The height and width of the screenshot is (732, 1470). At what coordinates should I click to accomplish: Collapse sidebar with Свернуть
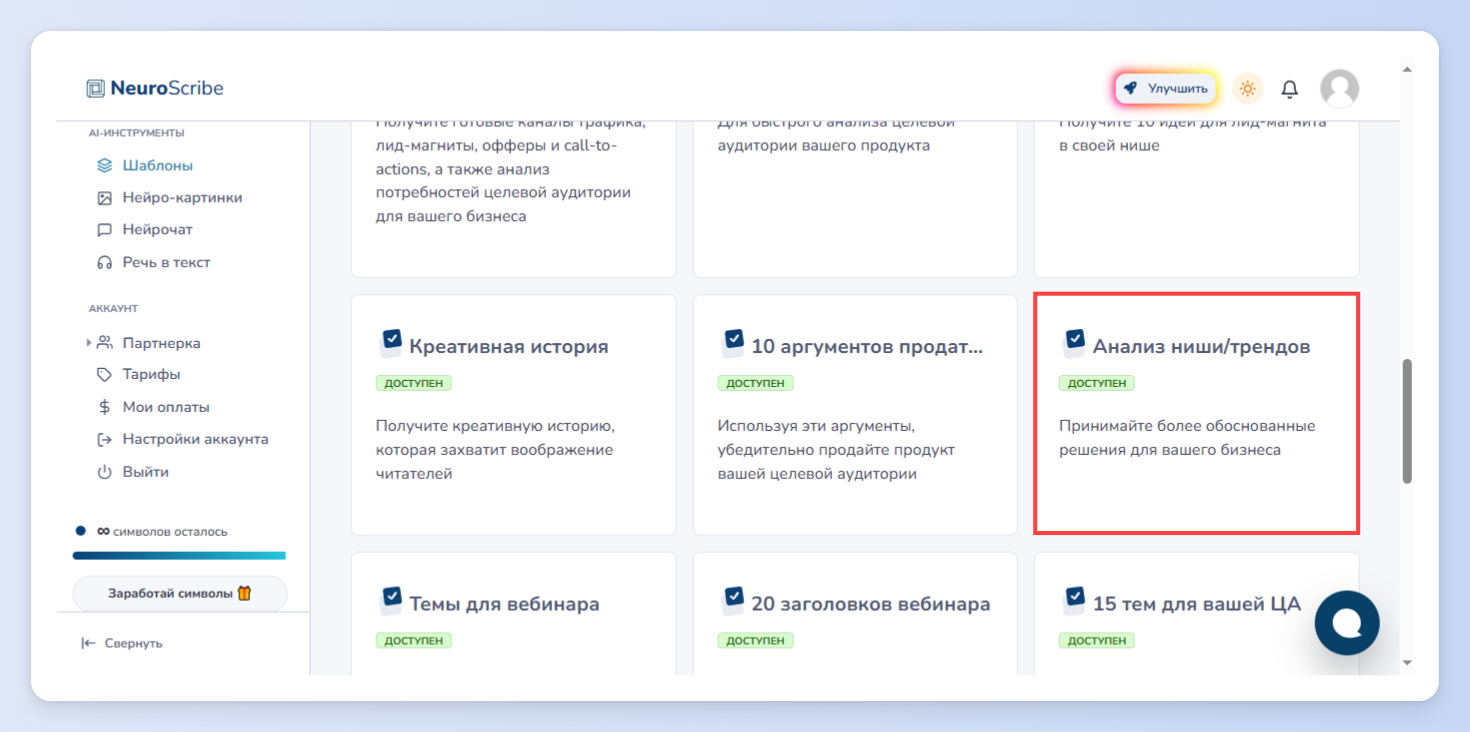click(x=122, y=643)
